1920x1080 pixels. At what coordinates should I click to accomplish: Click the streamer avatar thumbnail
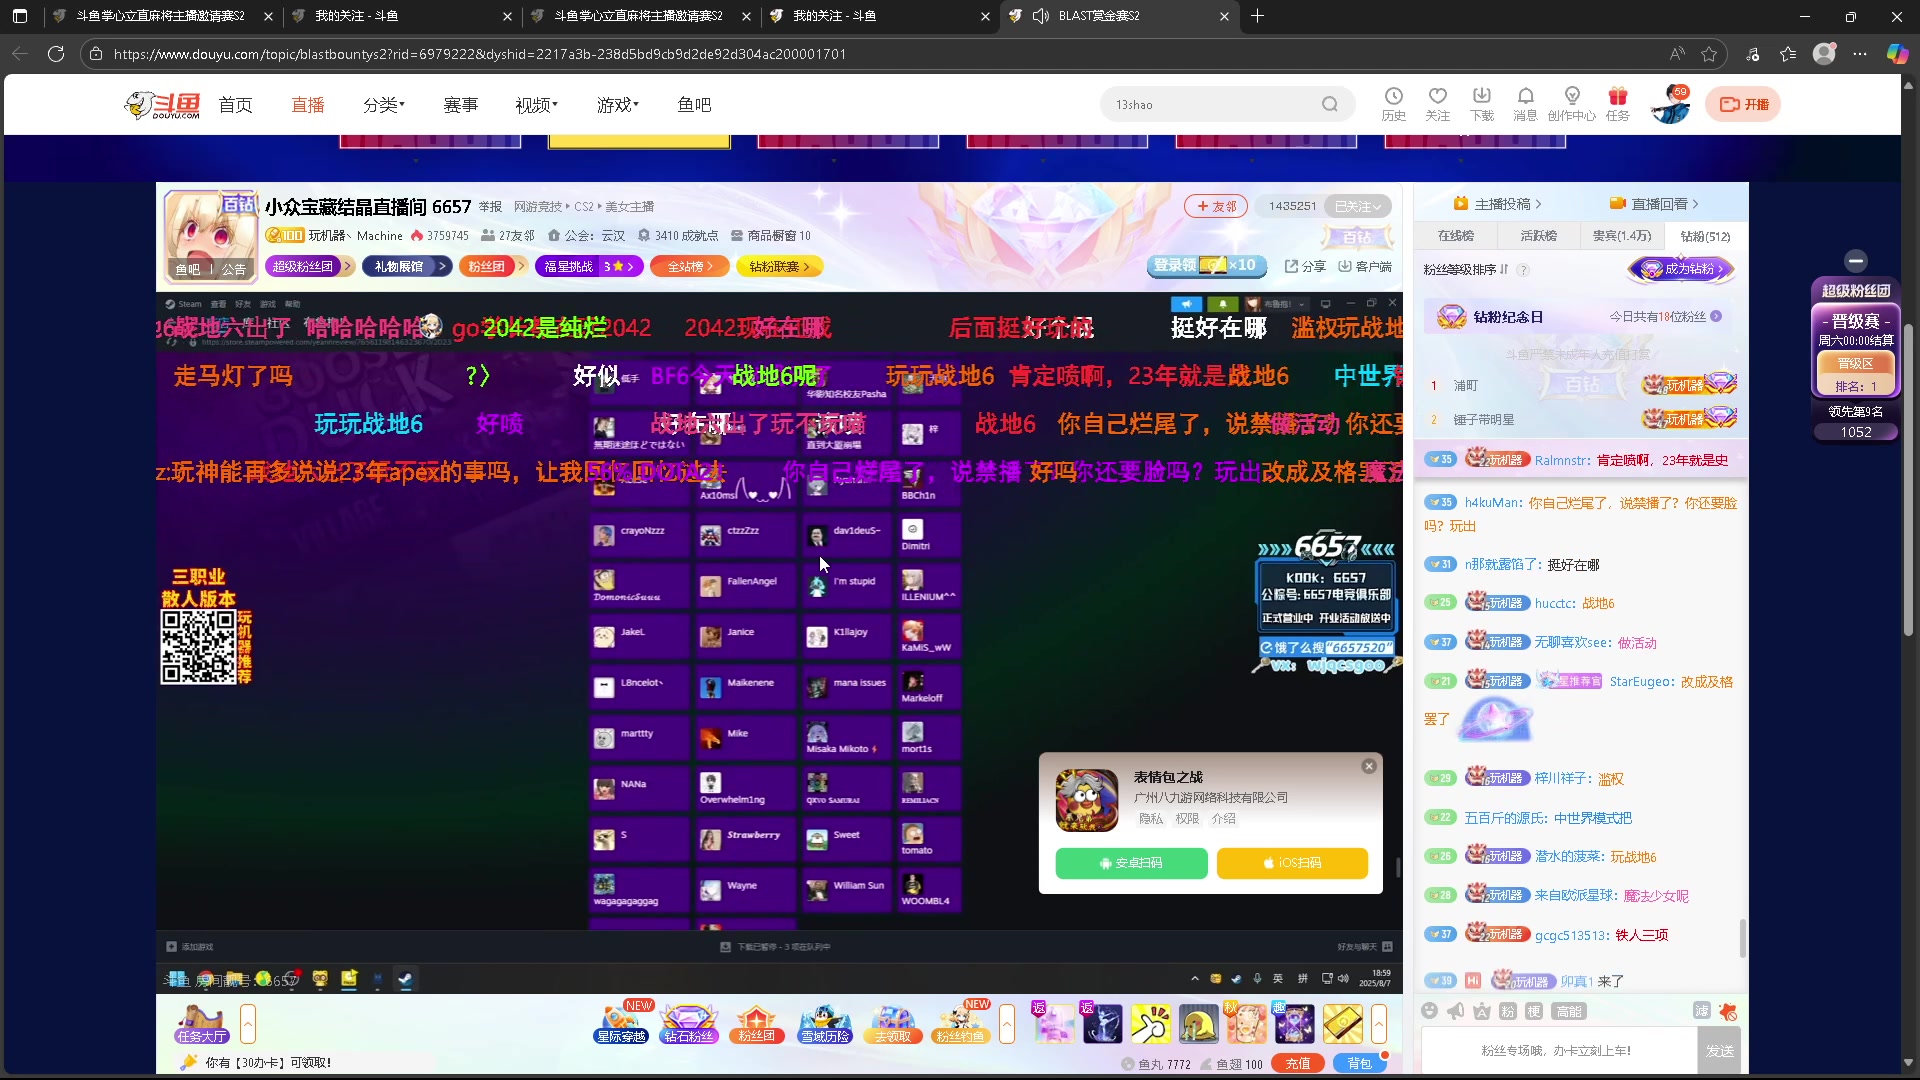209,236
